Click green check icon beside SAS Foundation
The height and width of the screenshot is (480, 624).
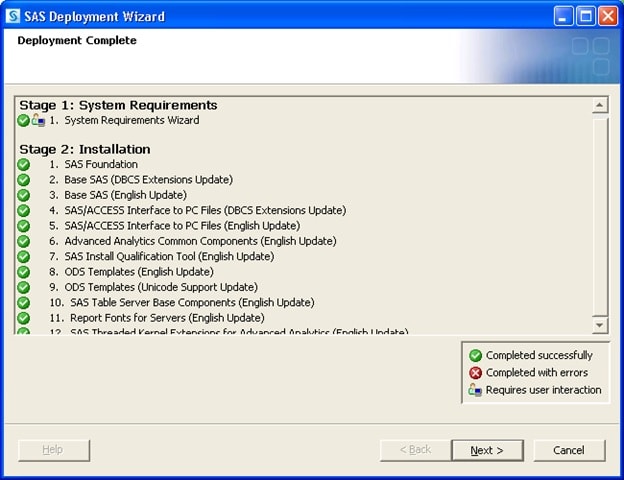pos(24,165)
